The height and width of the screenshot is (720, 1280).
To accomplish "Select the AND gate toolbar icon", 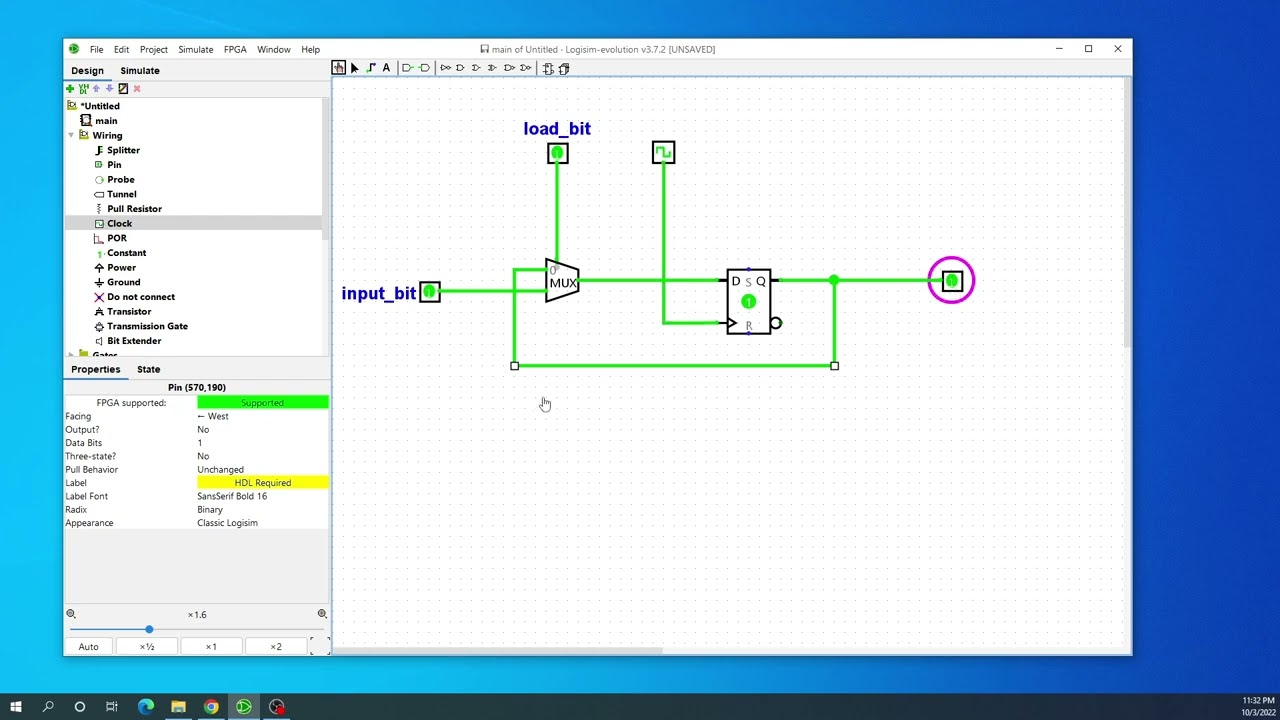I will pyautogui.click(x=460, y=68).
